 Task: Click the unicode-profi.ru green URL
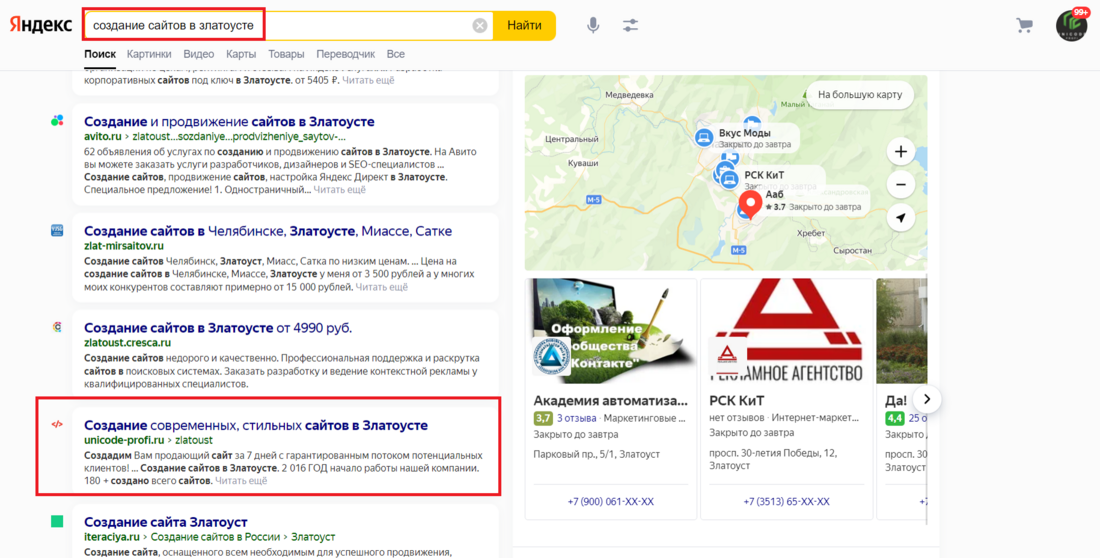(x=124, y=440)
